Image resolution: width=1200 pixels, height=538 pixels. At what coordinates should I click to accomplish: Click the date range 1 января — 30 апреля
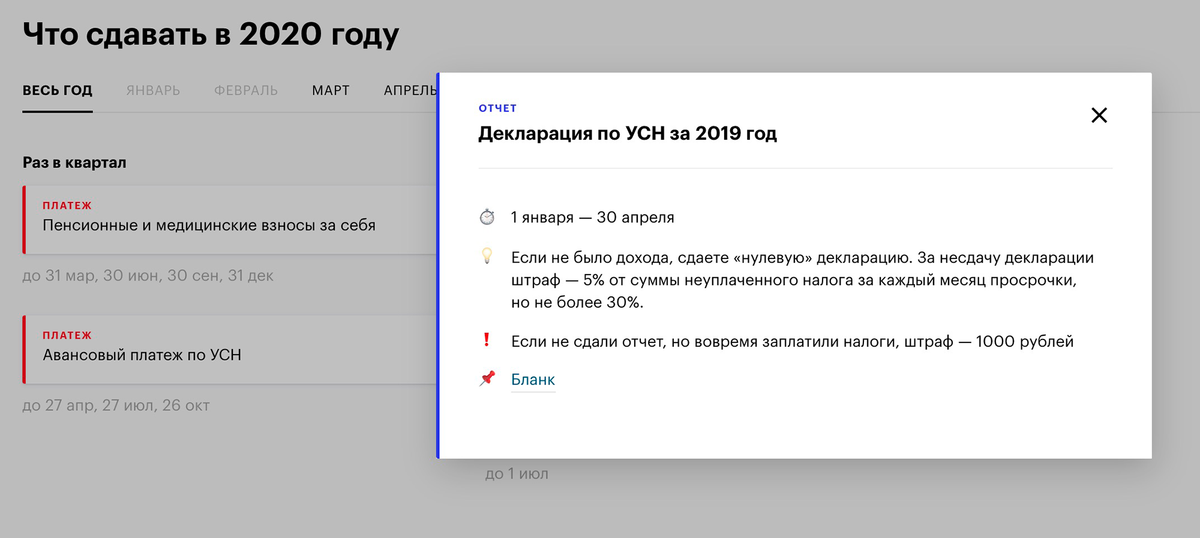tap(592, 217)
